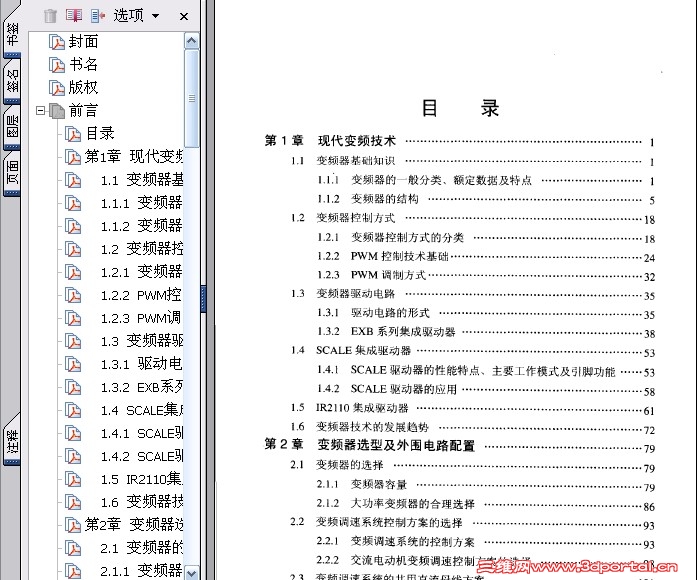The width and height of the screenshot is (697, 580).
Task: Open the 封面 bookmark
Action: coord(83,41)
